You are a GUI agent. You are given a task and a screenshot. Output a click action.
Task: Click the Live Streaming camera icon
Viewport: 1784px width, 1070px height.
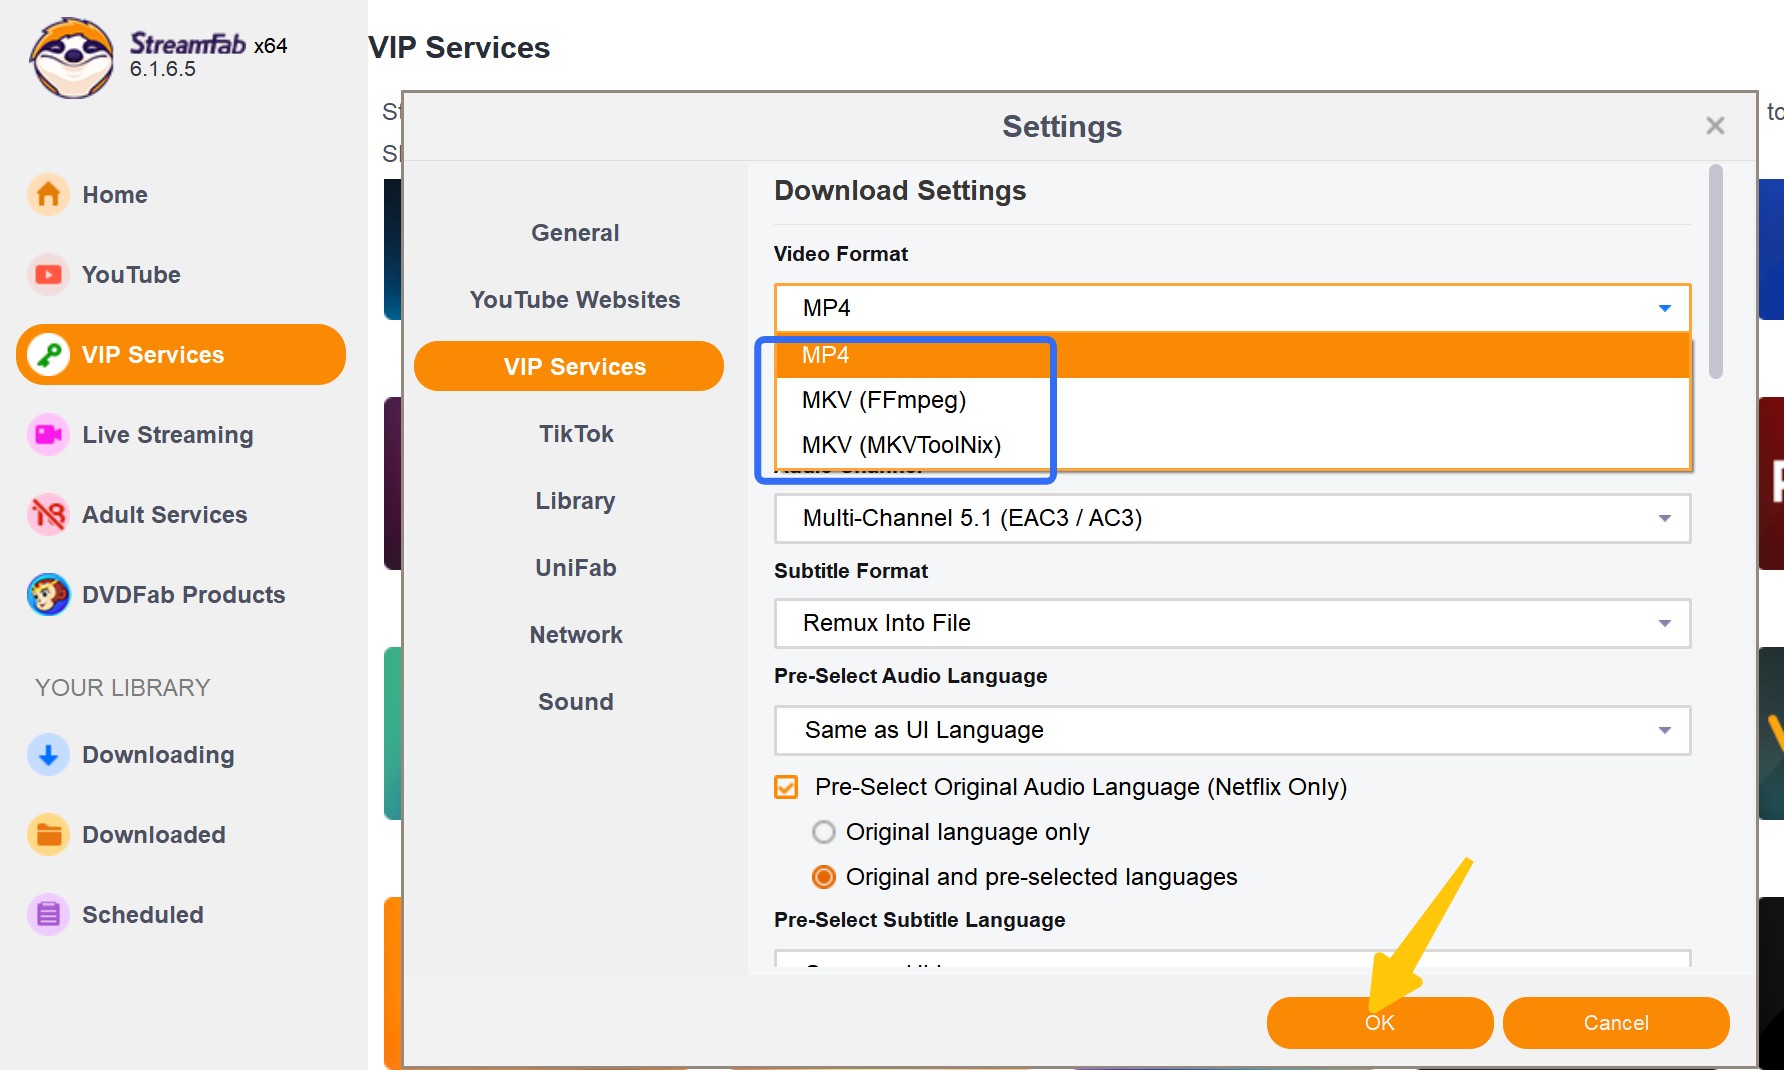pyautogui.click(x=48, y=434)
